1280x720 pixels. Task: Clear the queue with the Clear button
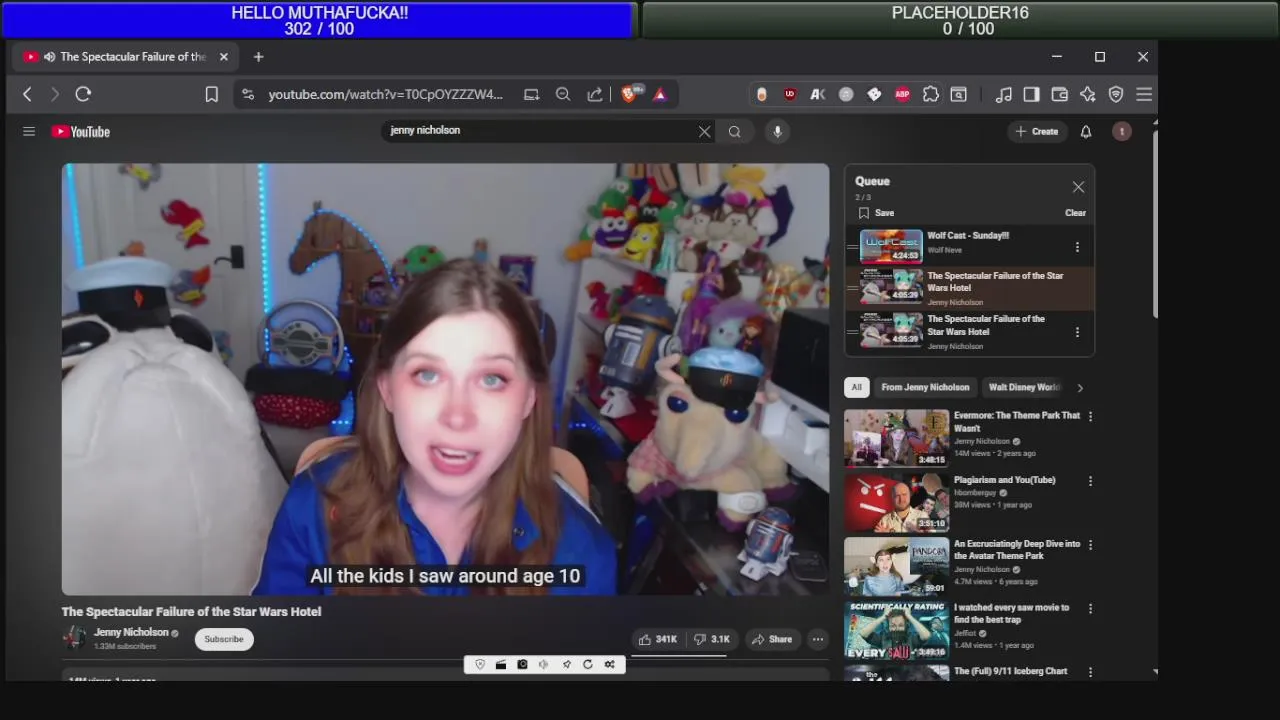pos(1075,213)
